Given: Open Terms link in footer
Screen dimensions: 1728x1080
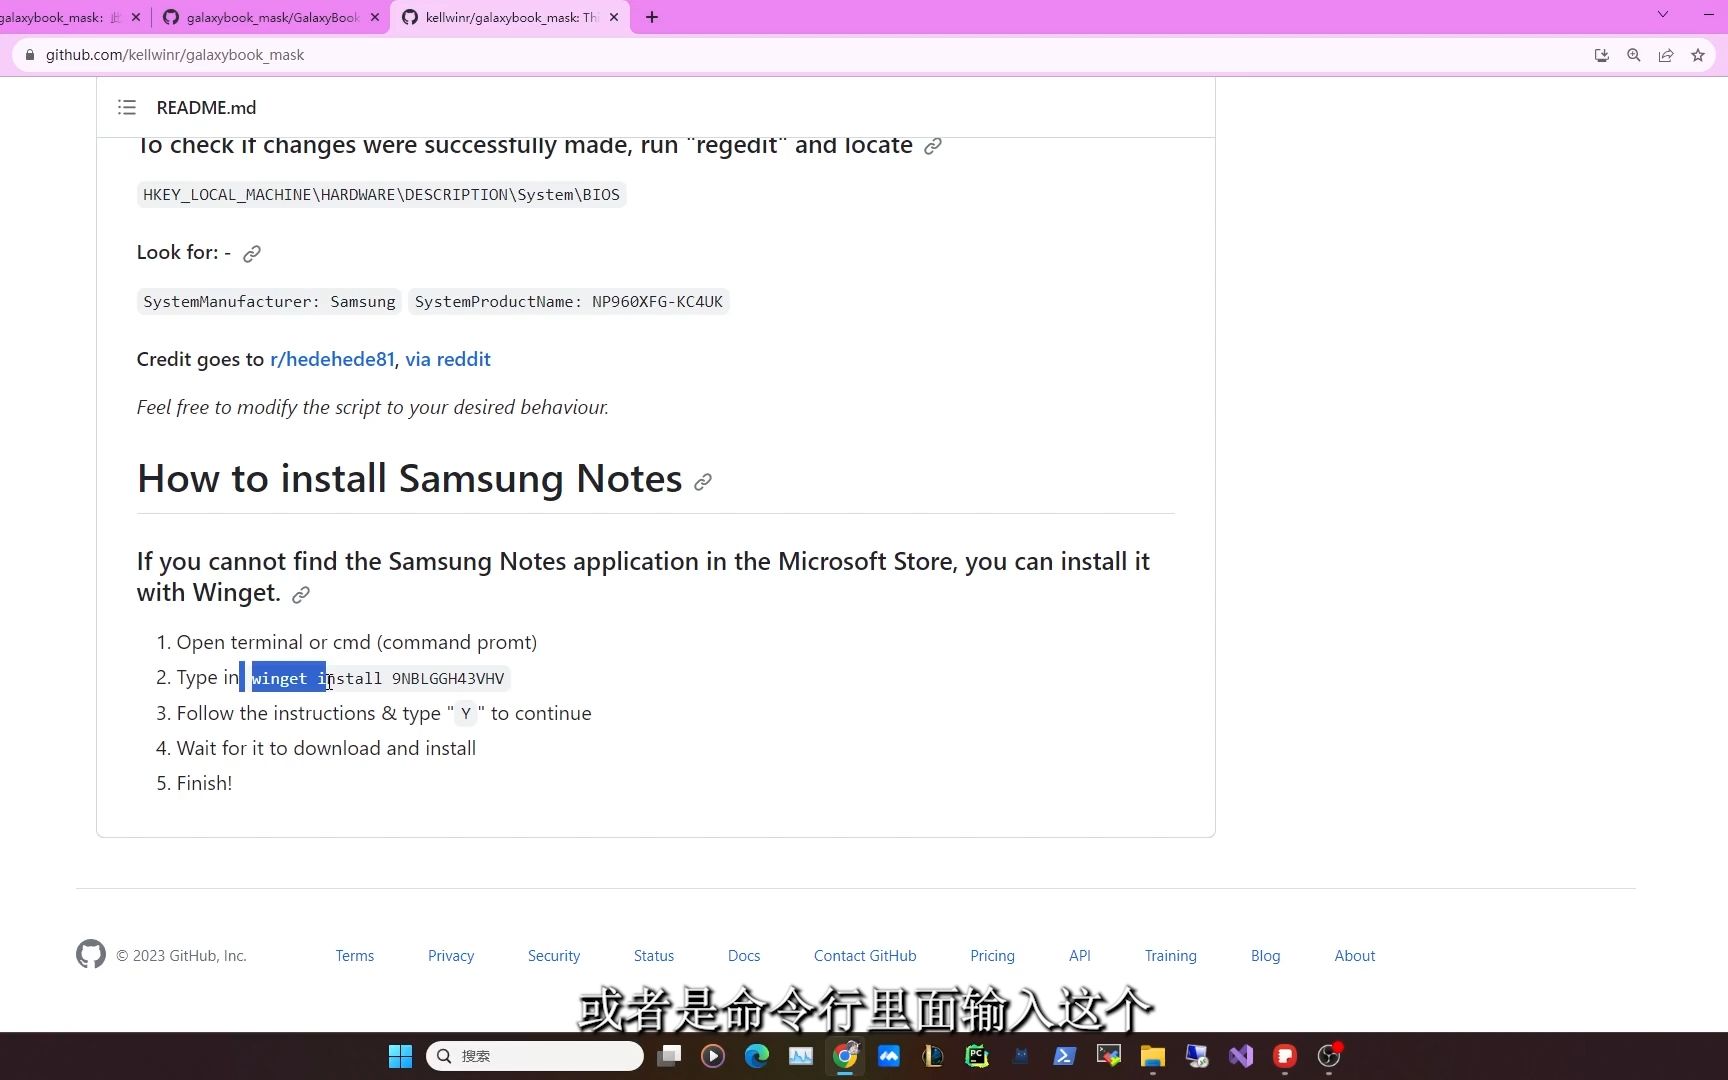Looking at the screenshot, I should coord(355,956).
